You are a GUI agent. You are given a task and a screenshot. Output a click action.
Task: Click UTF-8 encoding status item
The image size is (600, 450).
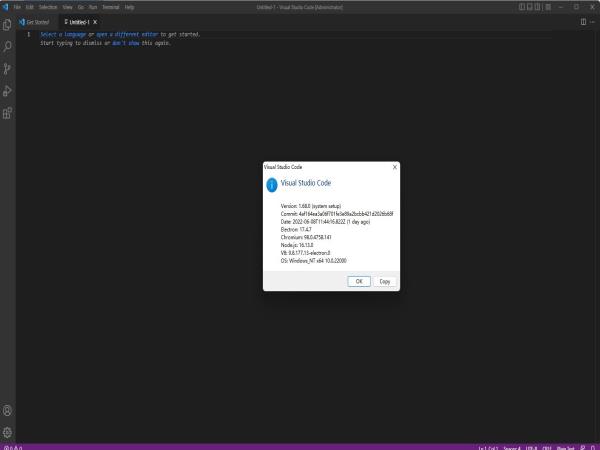pyautogui.click(x=531, y=447)
